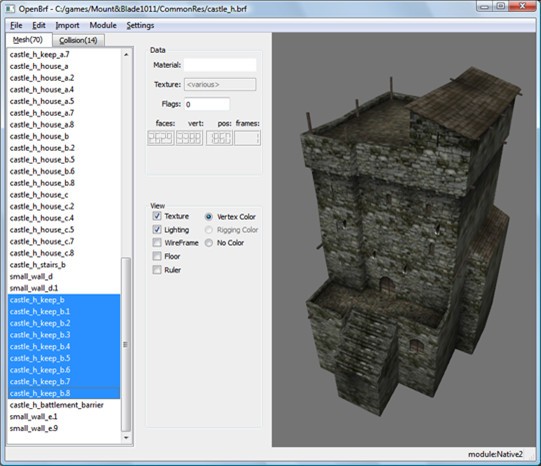
Task: Click the mesh list scrollbar thumb
Action: (x=126, y=344)
